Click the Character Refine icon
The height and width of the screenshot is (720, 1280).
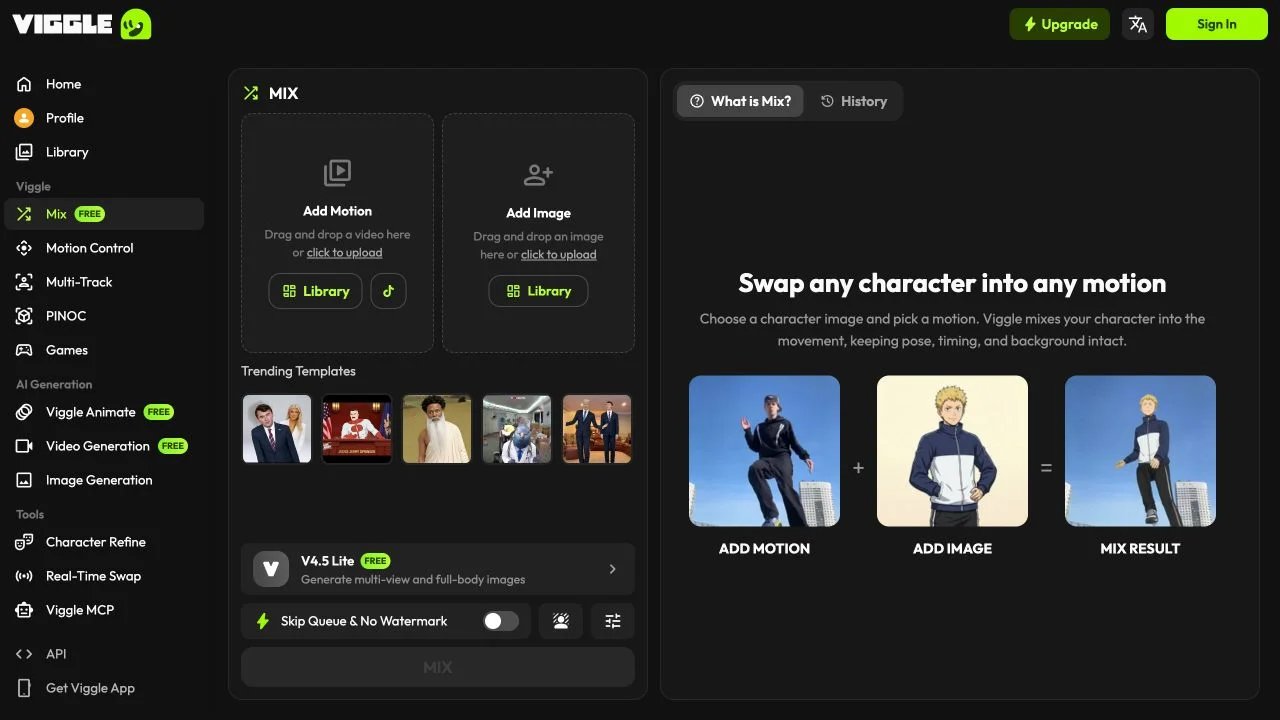click(x=24, y=542)
